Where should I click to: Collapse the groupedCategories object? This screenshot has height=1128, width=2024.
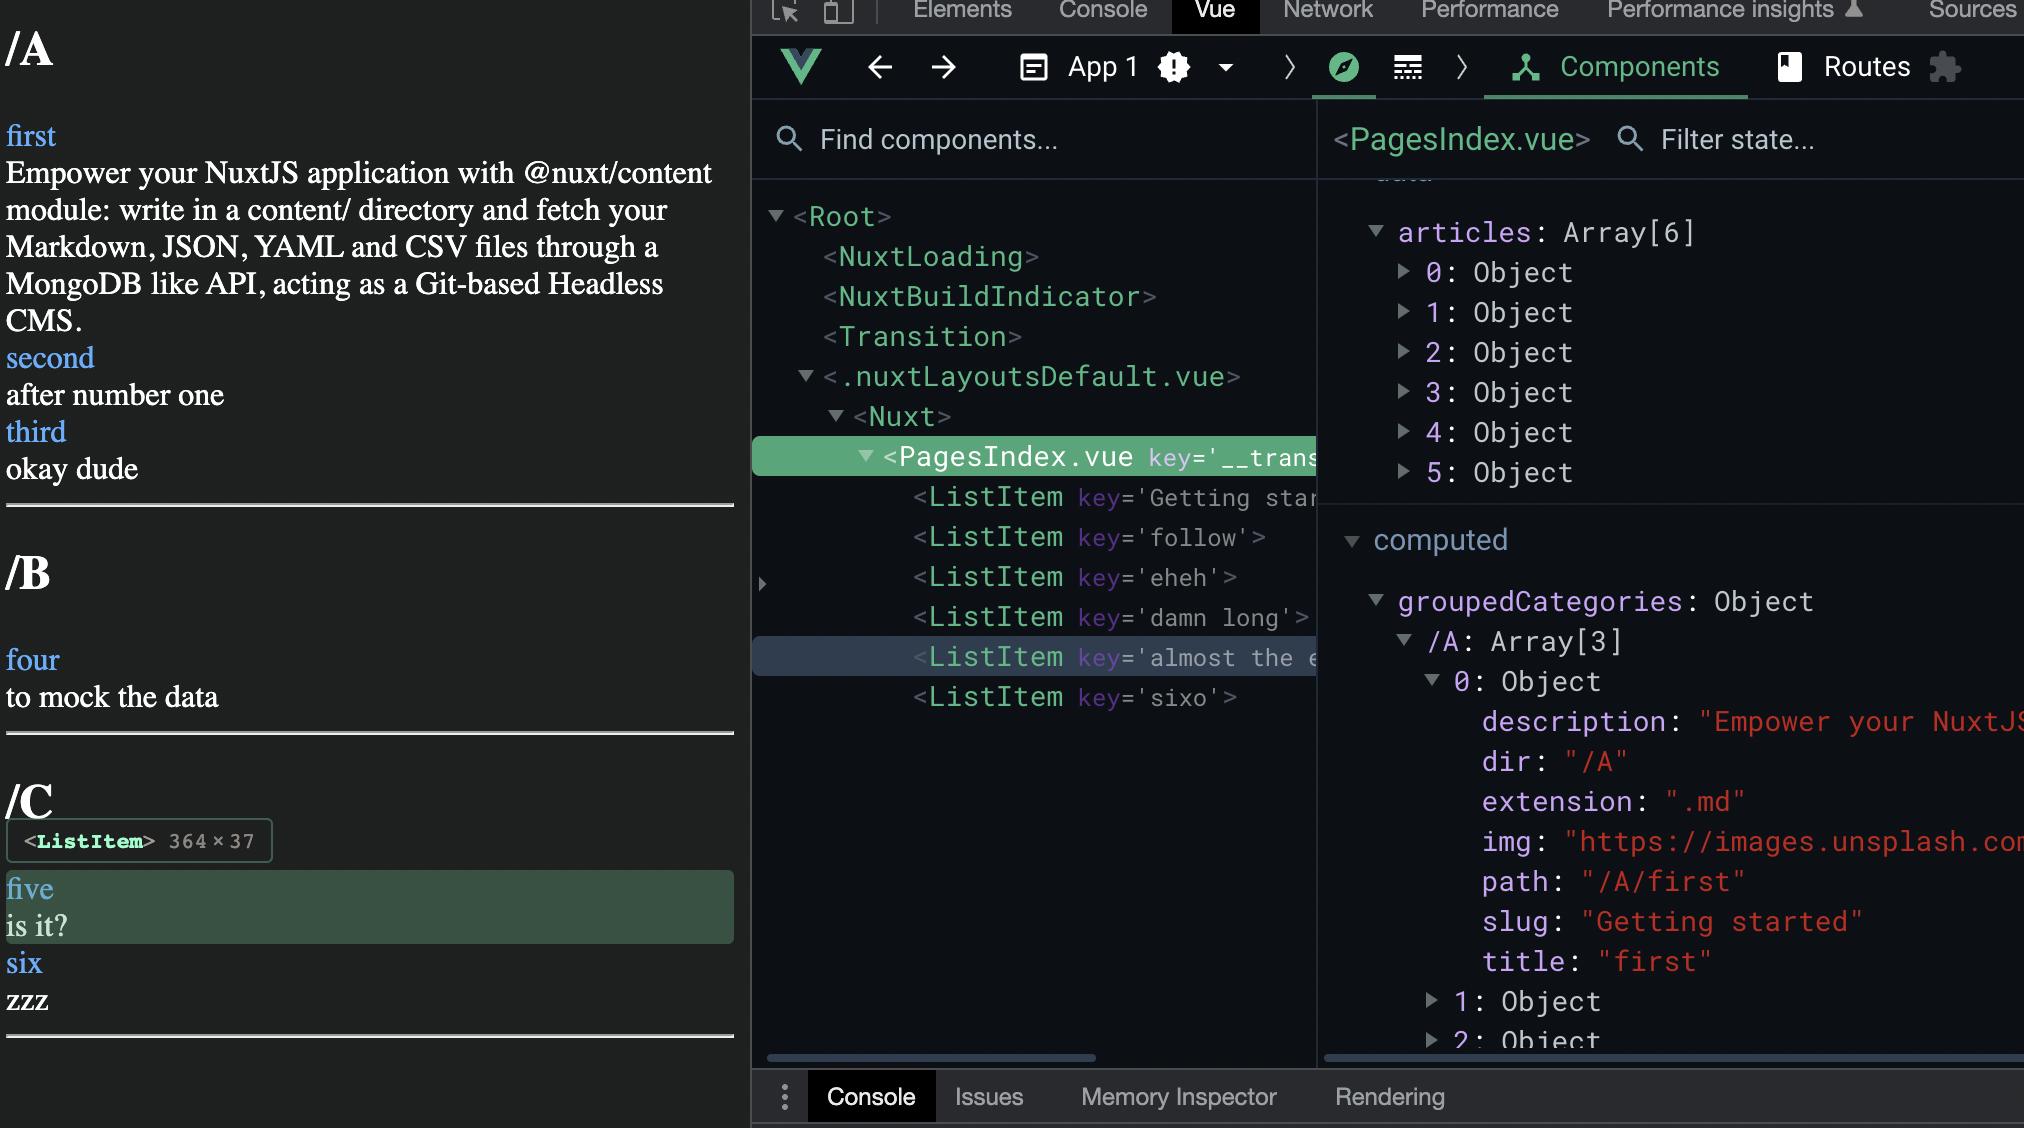(x=1376, y=600)
